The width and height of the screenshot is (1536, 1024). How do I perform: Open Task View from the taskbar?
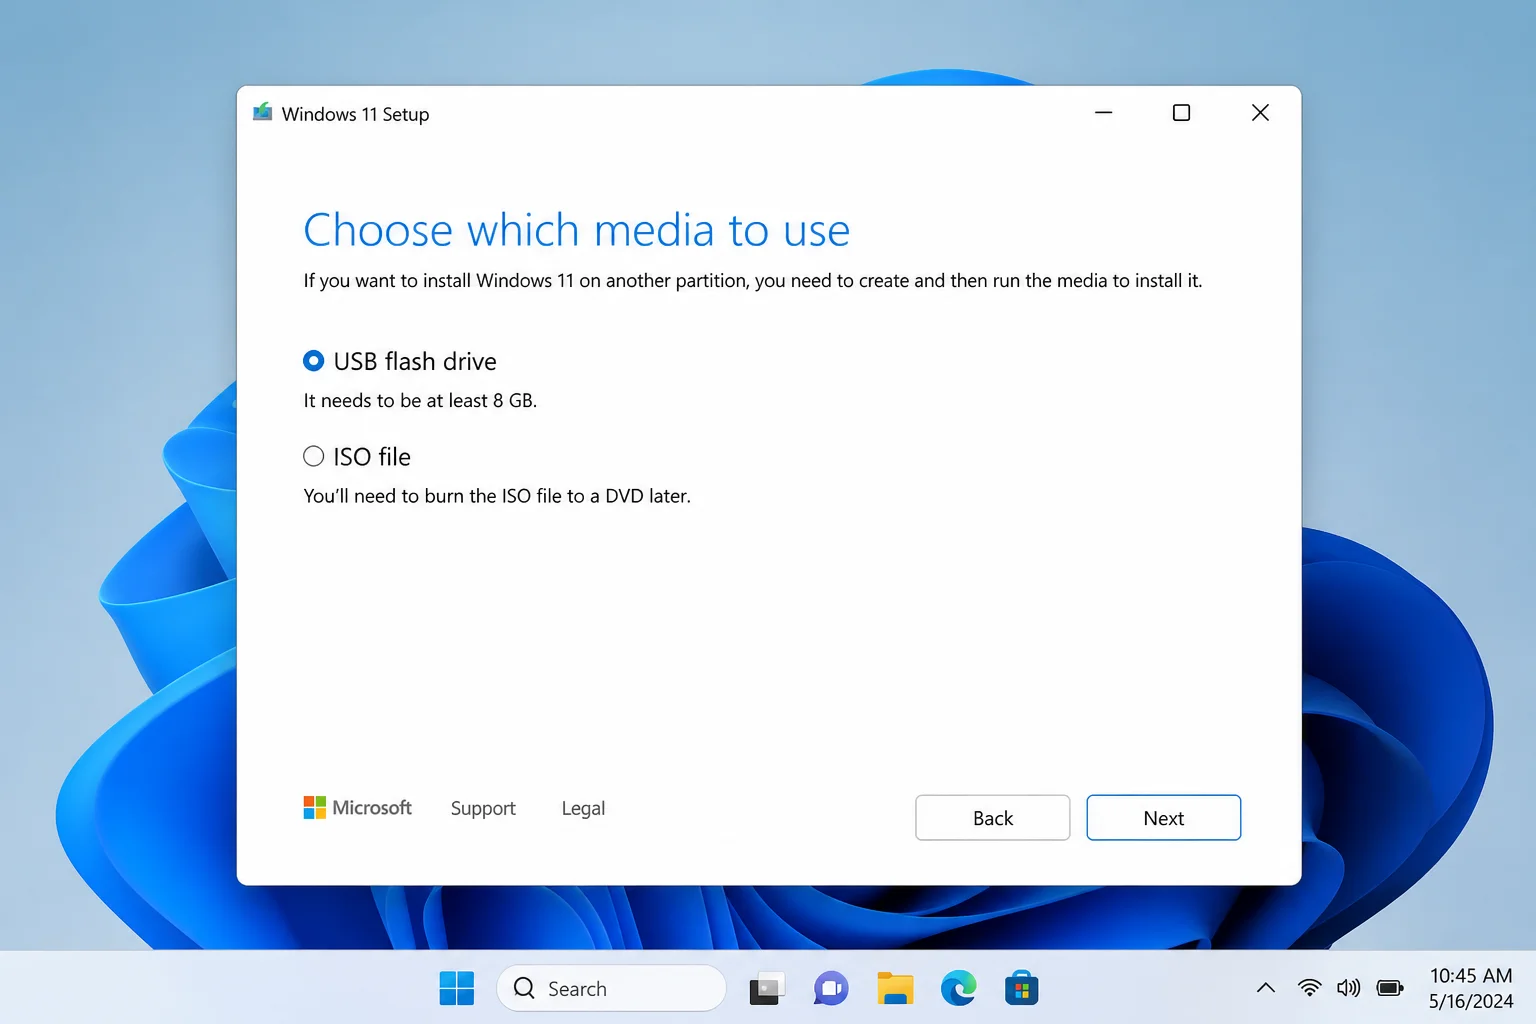[x=767, y=989]
